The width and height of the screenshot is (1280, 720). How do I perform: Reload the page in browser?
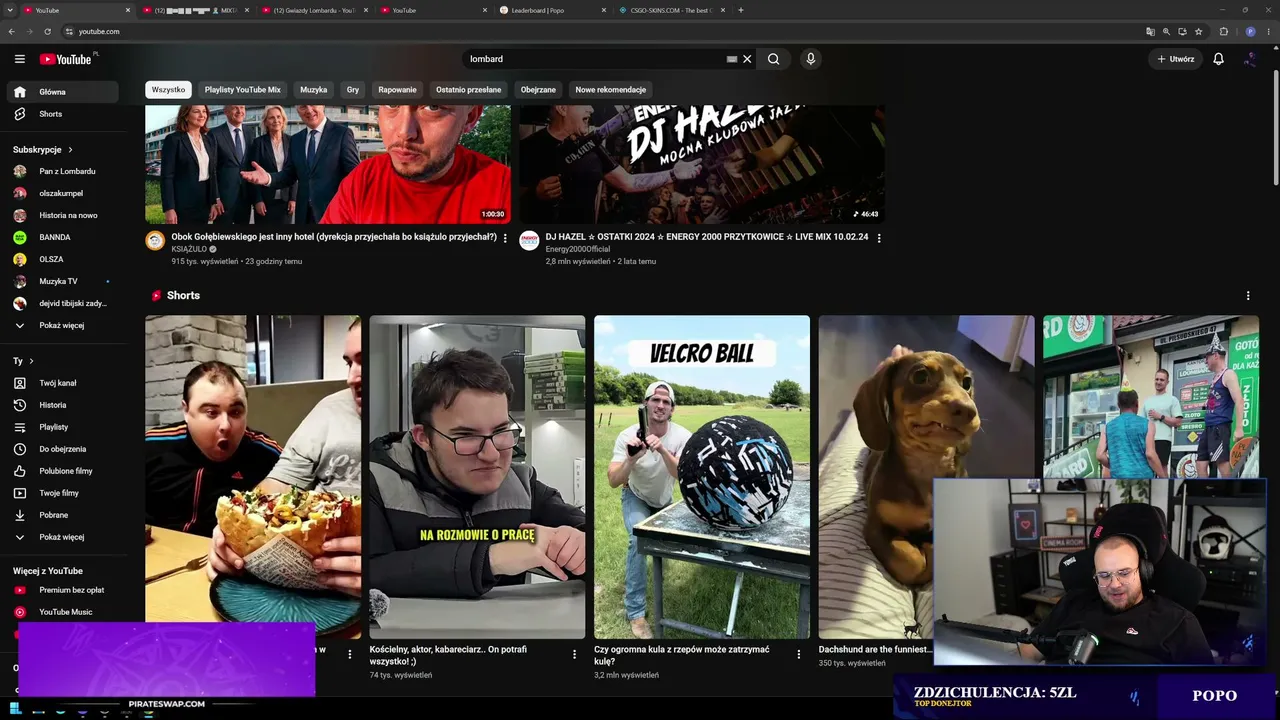47,31
